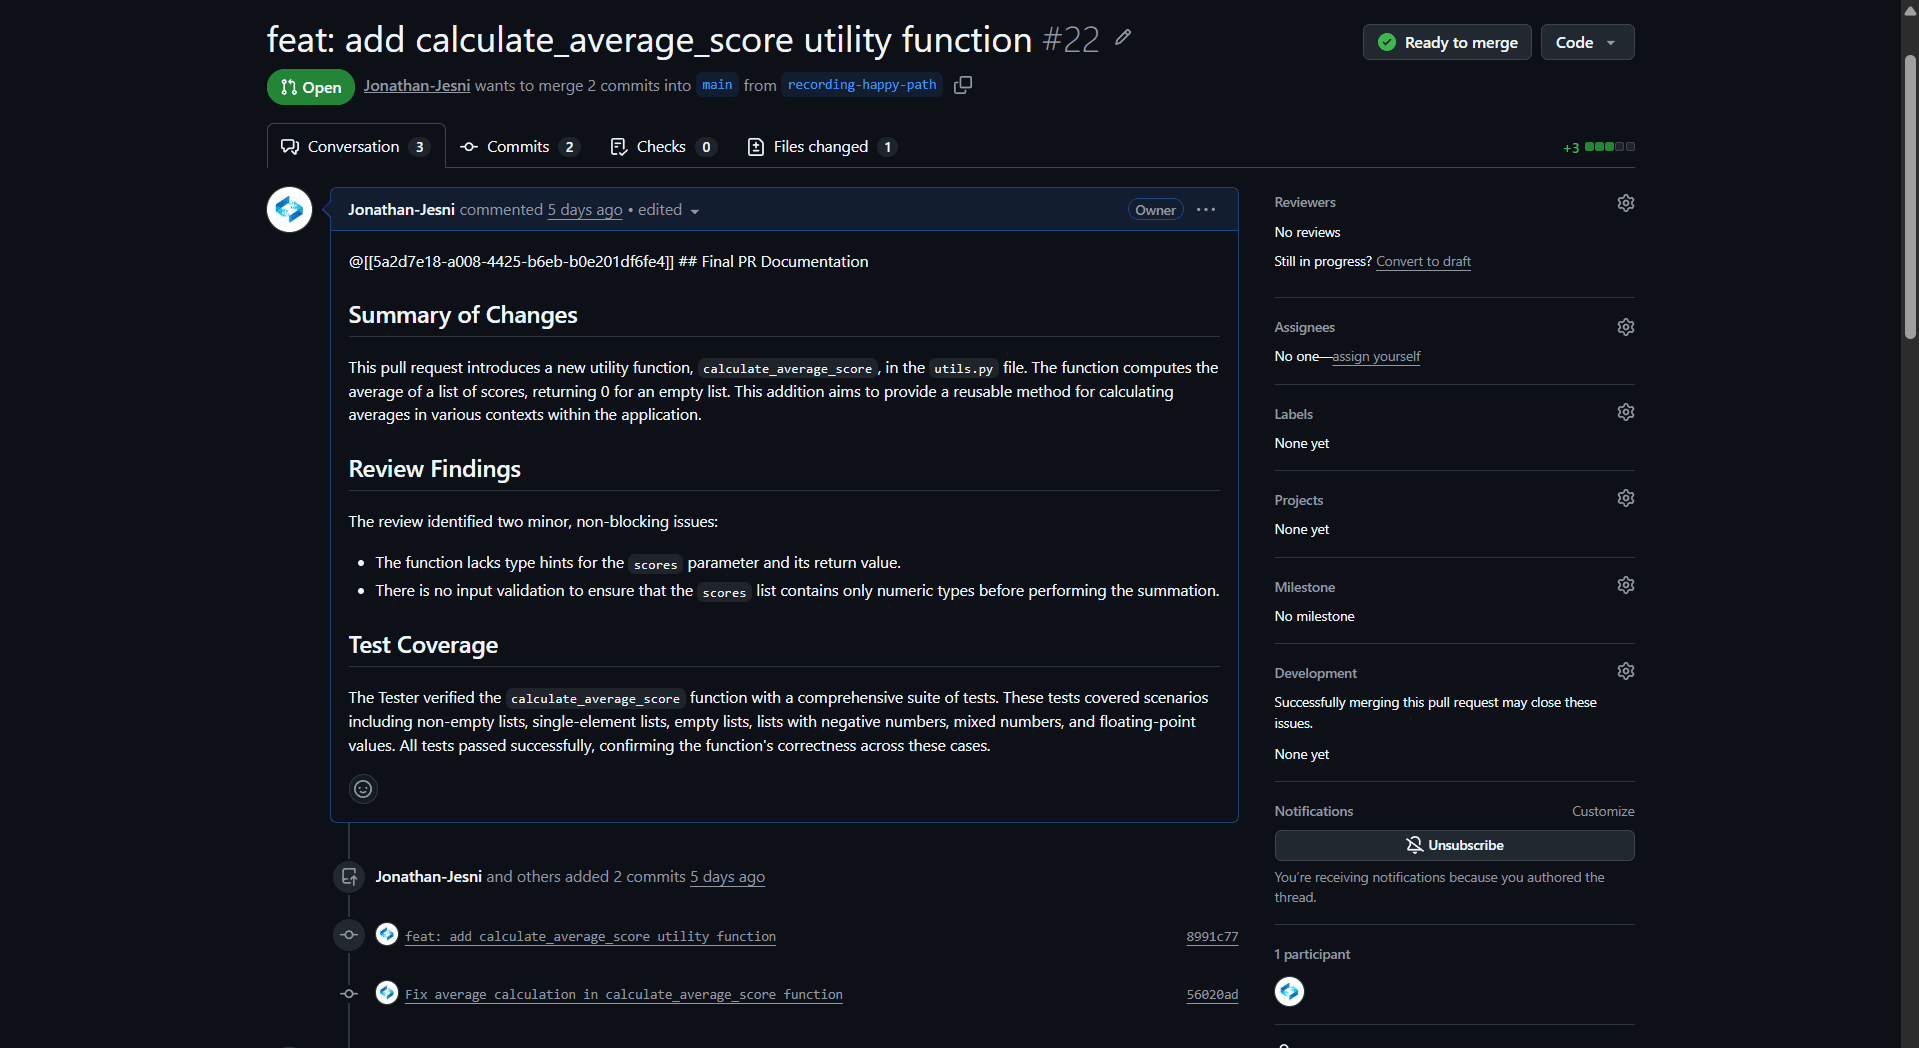Open comment options three-dot menu
The image size is (1919, 1048).
tap(1206, 210)
